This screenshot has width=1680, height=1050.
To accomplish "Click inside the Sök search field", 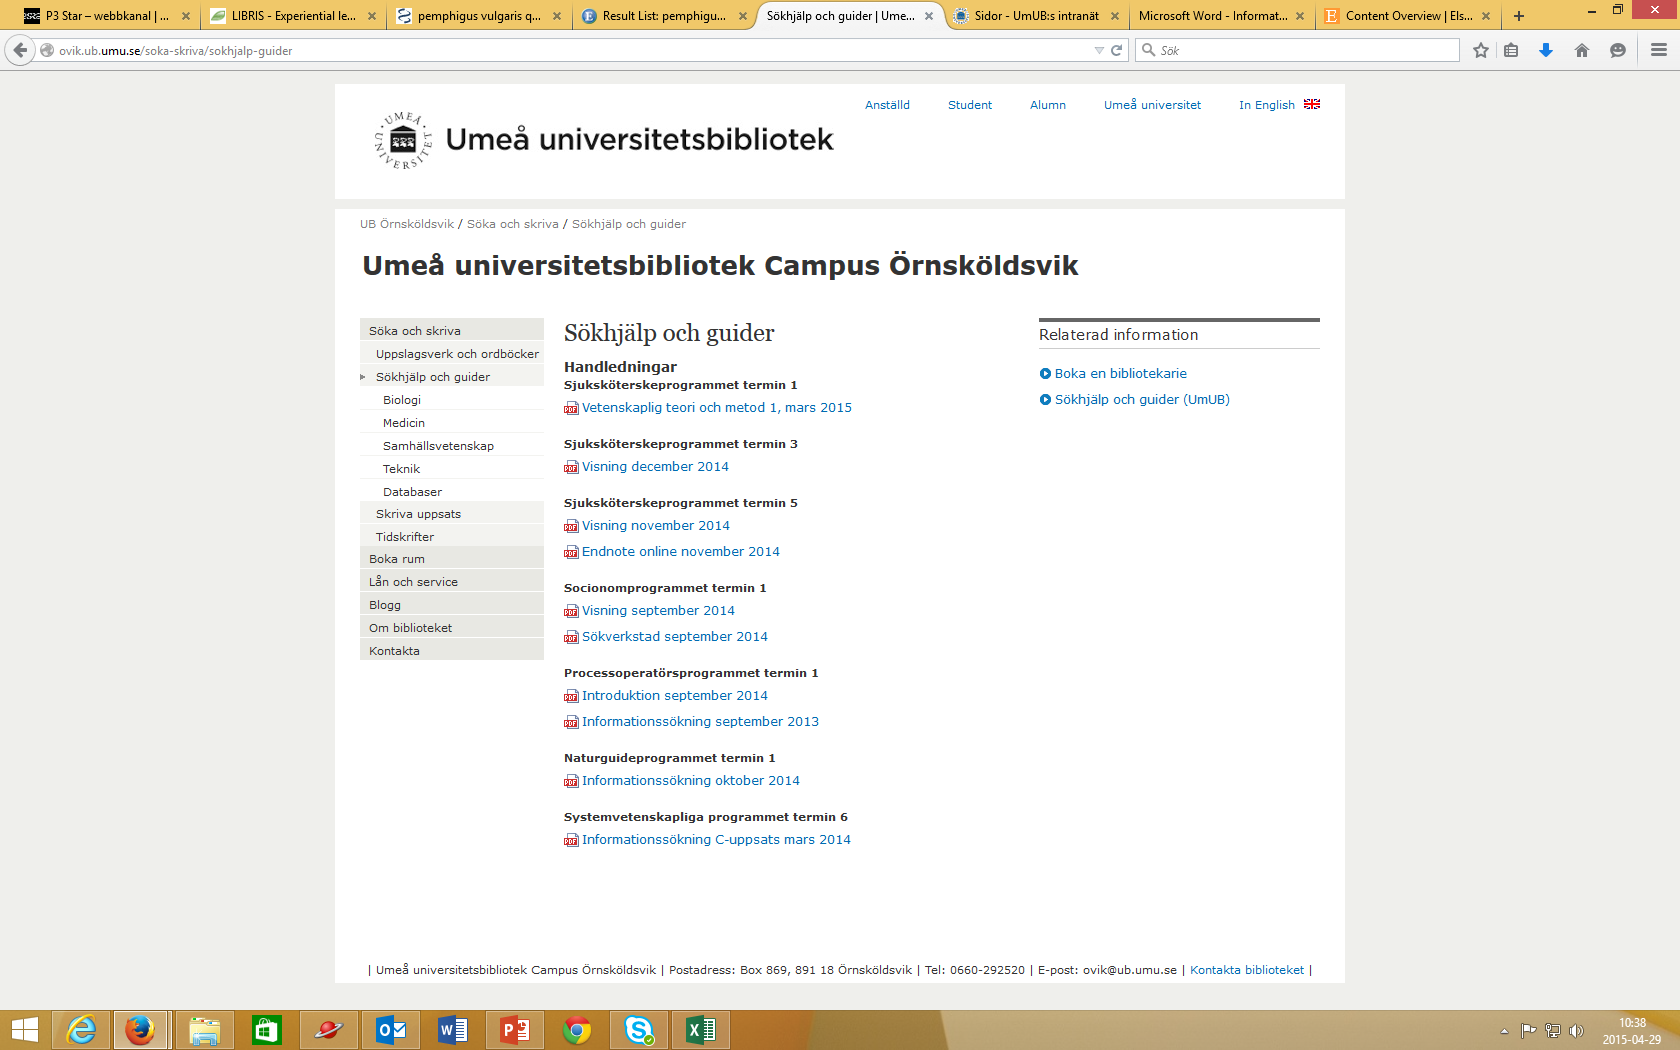I will point(1298,50).
